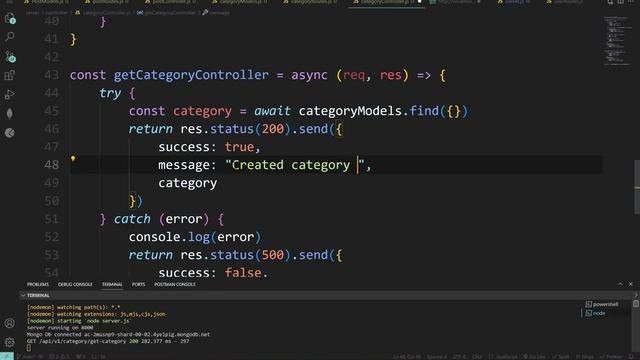The width and height of the screenshot is (640, 360).
Task: Click the lightbulb code action on line 48
Action: click(x=73, y=158)
